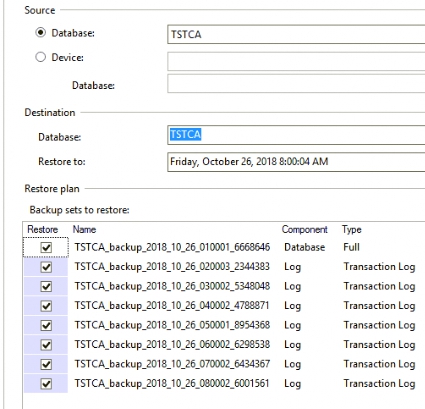The height and width of the screenshot is (409, 425).
Task: Toggle the checkbox for backup 050001_8954368
Action: point(46,325)
